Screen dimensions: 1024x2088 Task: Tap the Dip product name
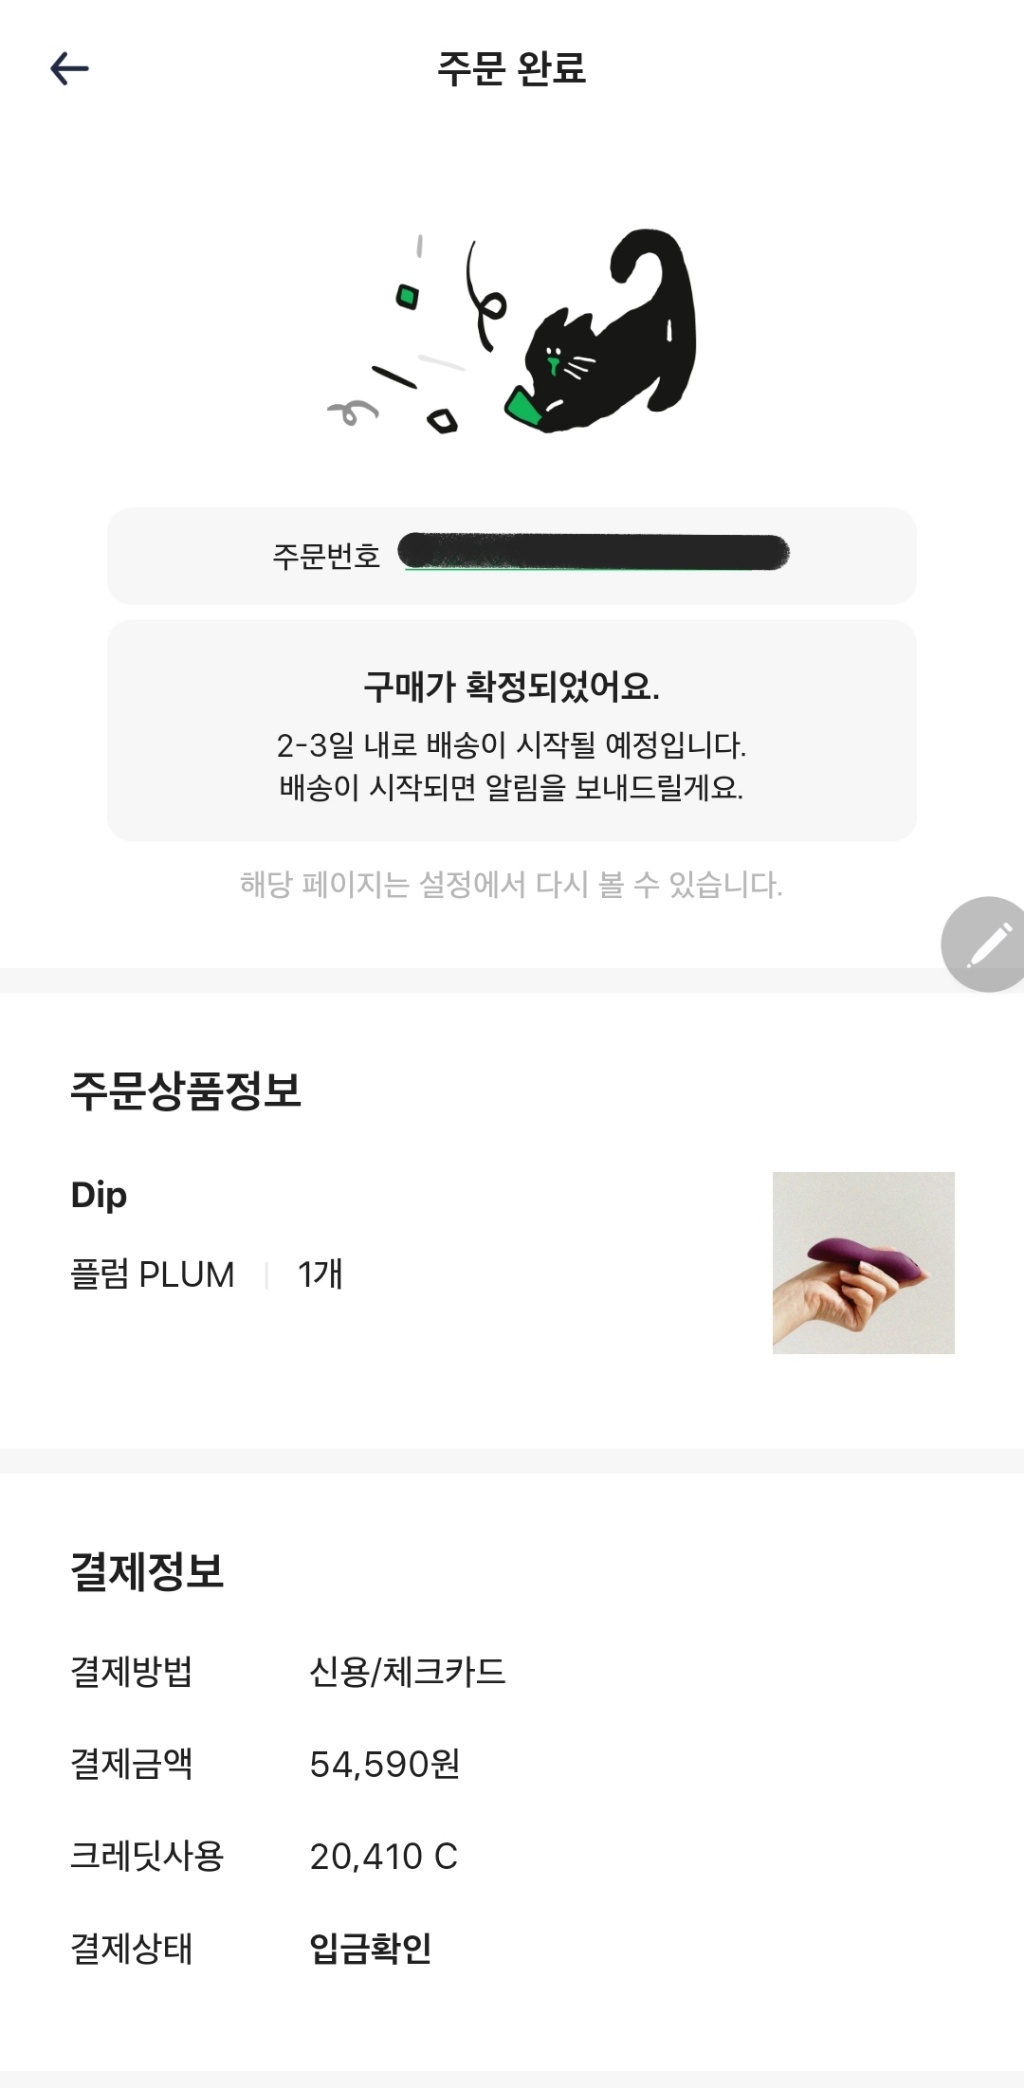pyautogui.click(x=99, y=1195)
